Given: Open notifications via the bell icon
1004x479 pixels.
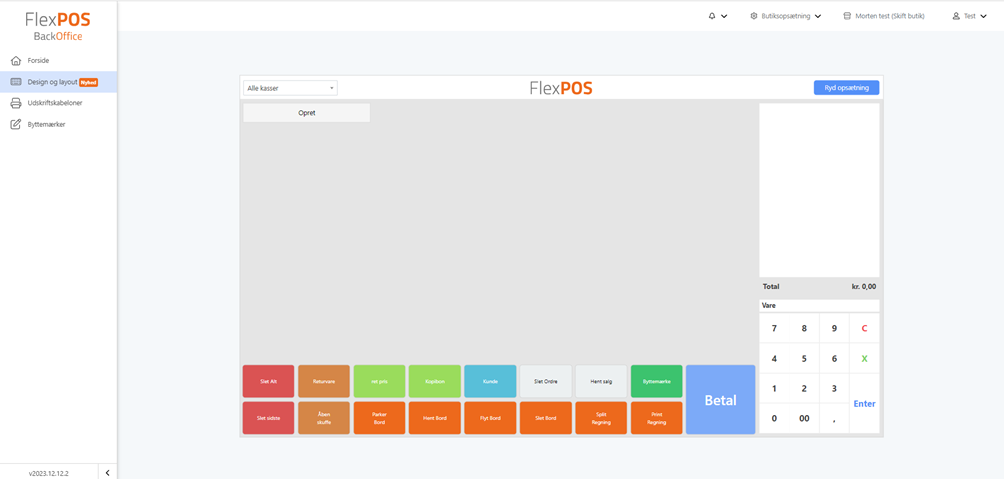Looking at the screenshot, I should click(x=712, y=16).
